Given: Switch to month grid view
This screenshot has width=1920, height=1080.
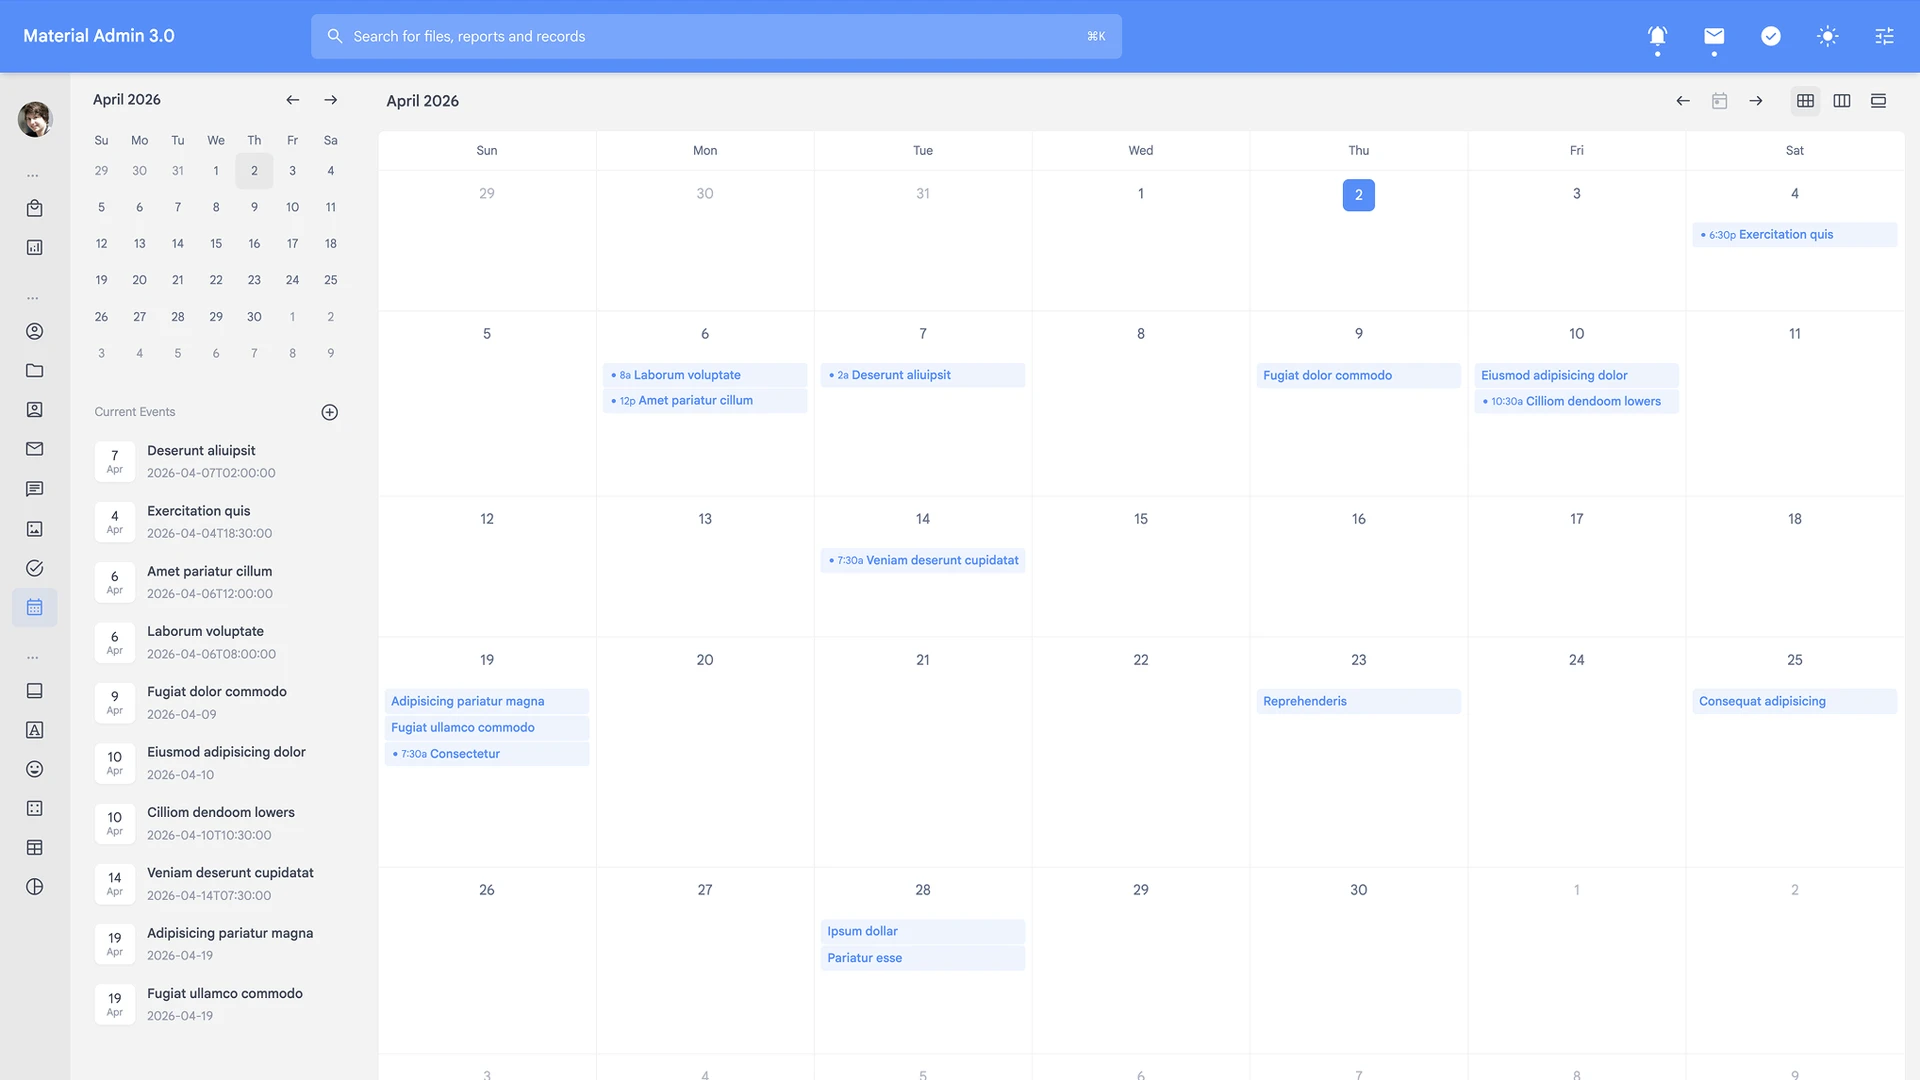Looking at the screenshot, I should point(1805,101).
